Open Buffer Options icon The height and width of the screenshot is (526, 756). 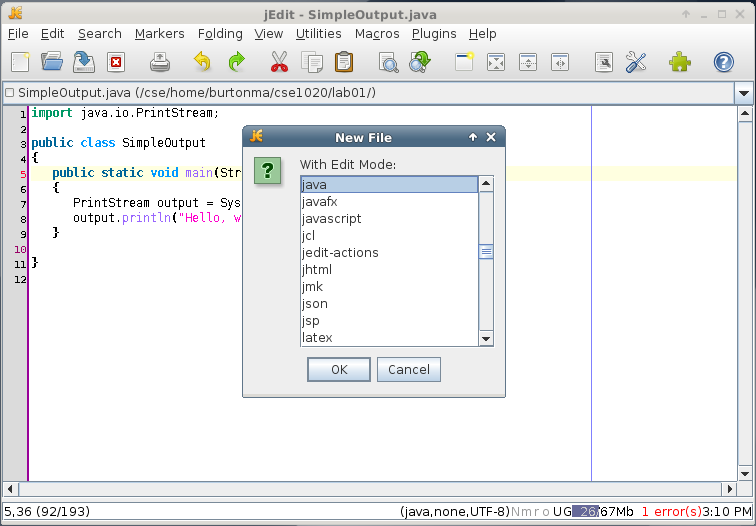point(604,62)
